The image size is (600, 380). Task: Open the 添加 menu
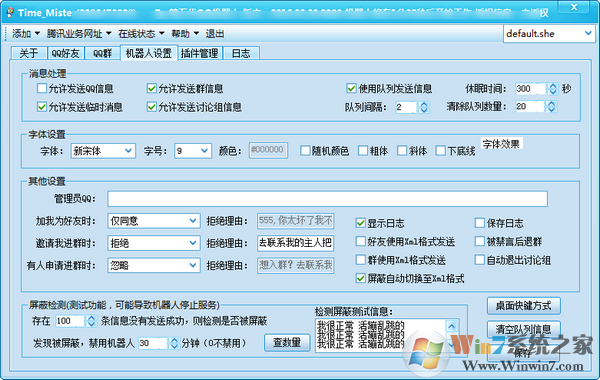click(26, 34)
